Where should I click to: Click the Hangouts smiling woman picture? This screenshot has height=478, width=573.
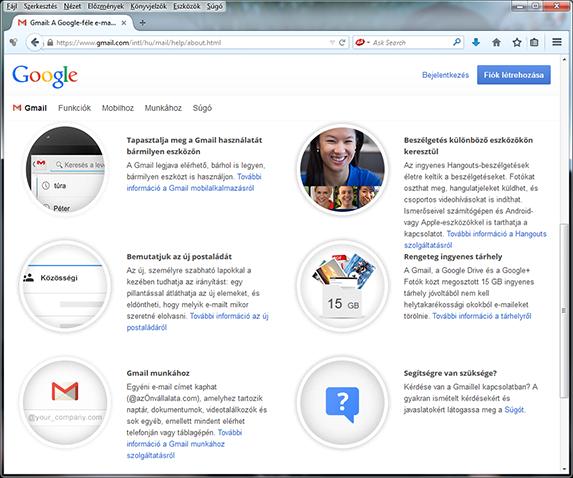coord(342,169)
